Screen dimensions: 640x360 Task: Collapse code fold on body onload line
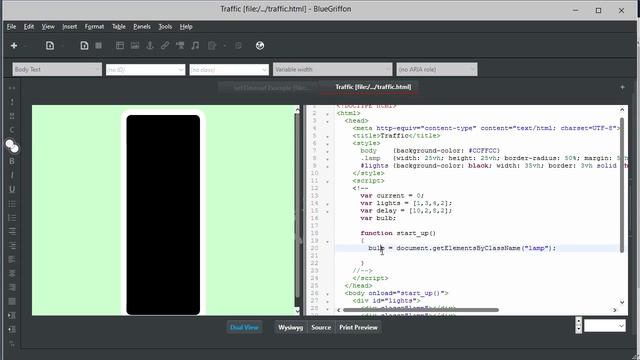(327, 293)
